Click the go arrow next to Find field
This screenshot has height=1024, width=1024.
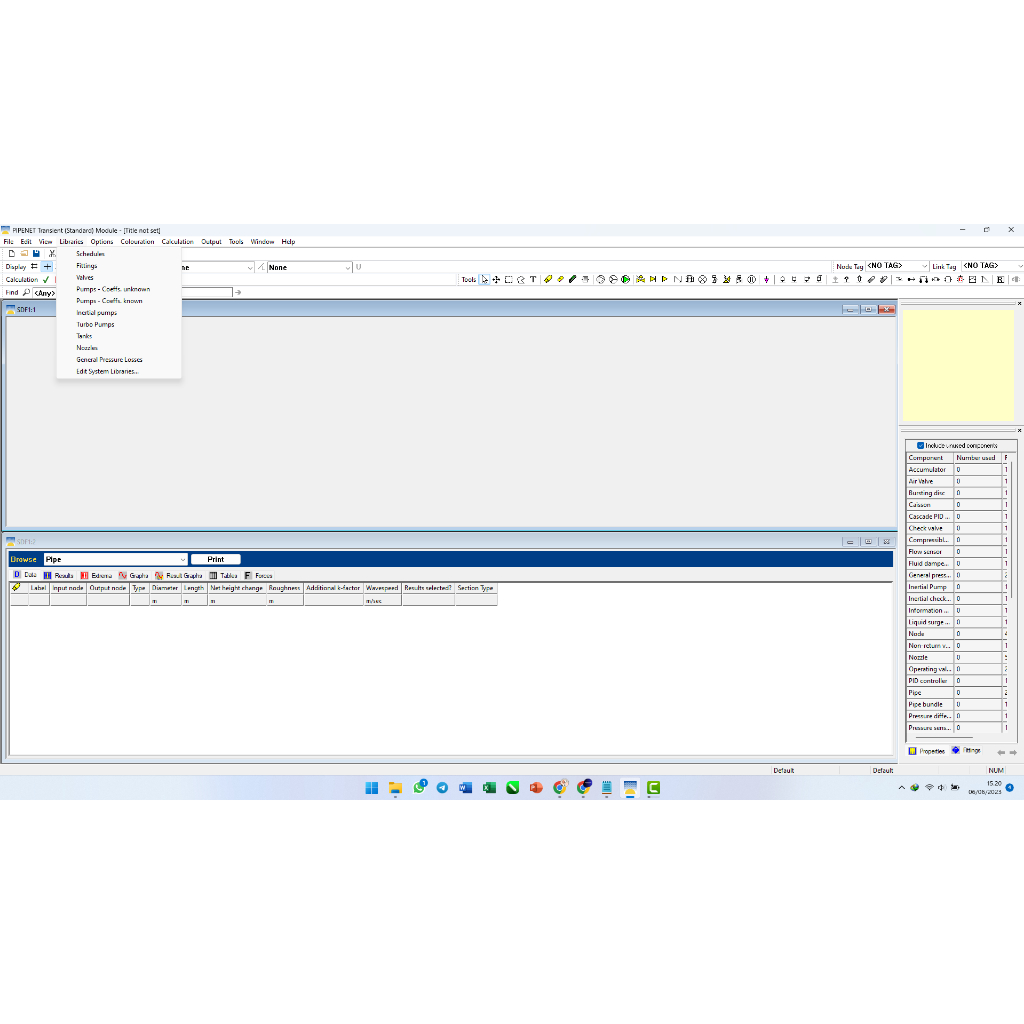238,293
